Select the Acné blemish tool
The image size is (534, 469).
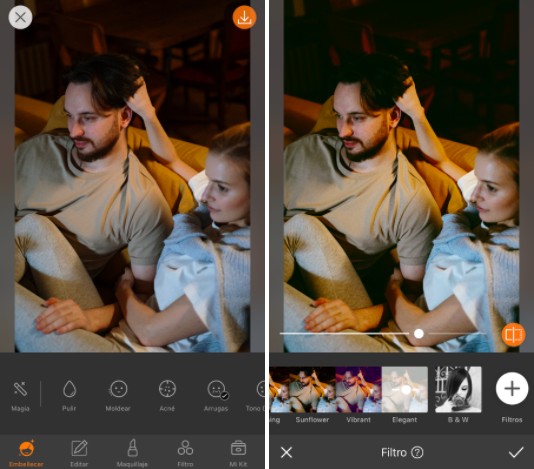(167, 396)
